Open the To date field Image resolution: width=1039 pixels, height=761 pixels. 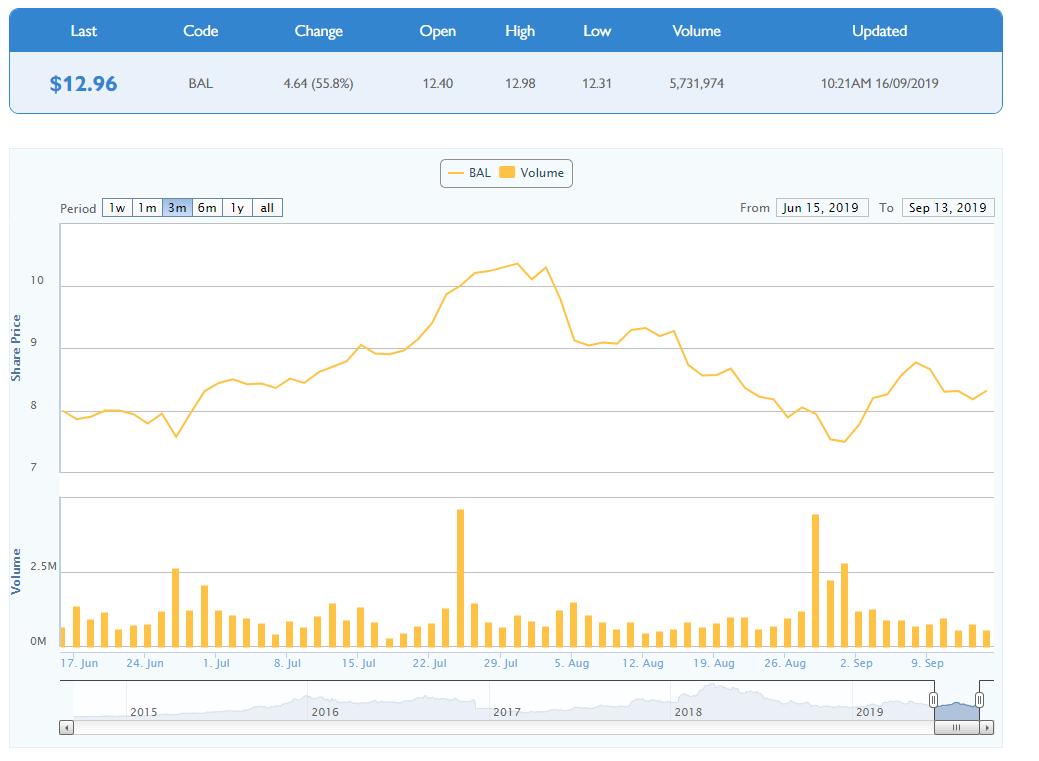[947, 208]
